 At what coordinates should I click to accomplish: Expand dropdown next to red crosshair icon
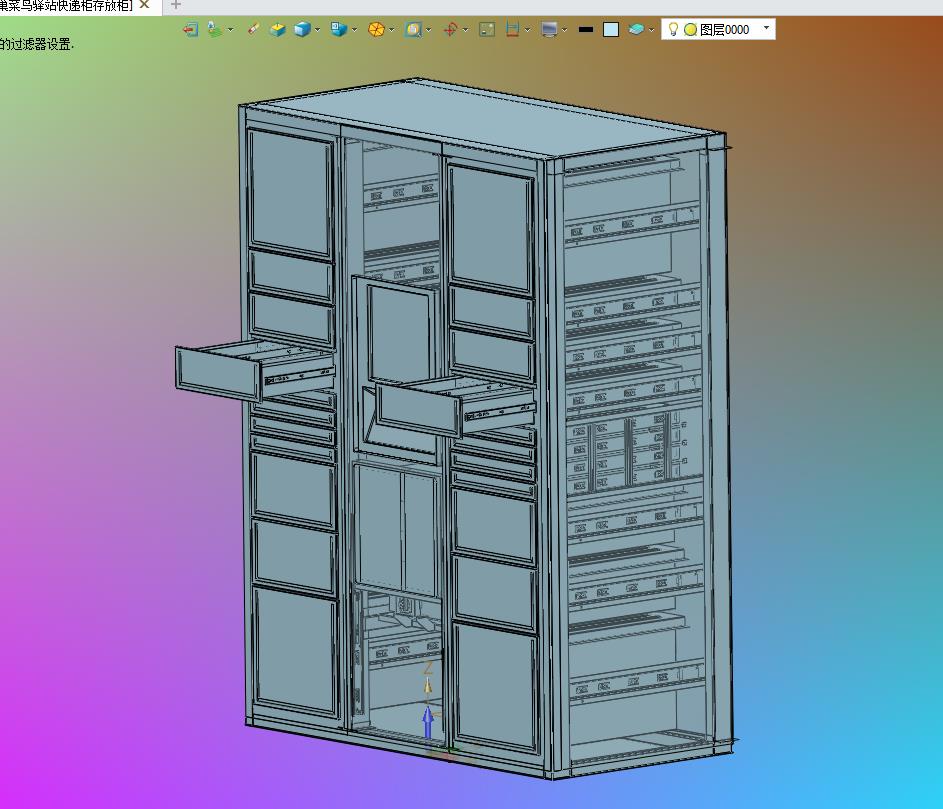click(465, 29)
